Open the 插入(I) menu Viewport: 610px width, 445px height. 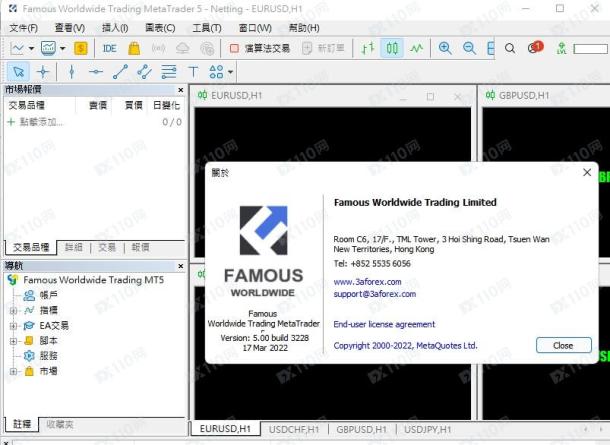click(115, 28)
